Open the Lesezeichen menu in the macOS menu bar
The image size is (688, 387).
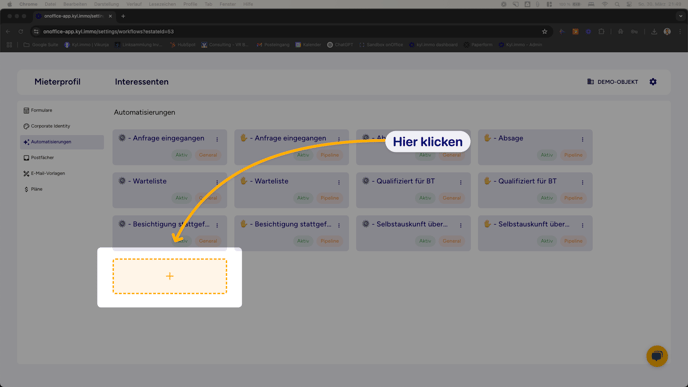pyautogui.click(x=162, y=4)
